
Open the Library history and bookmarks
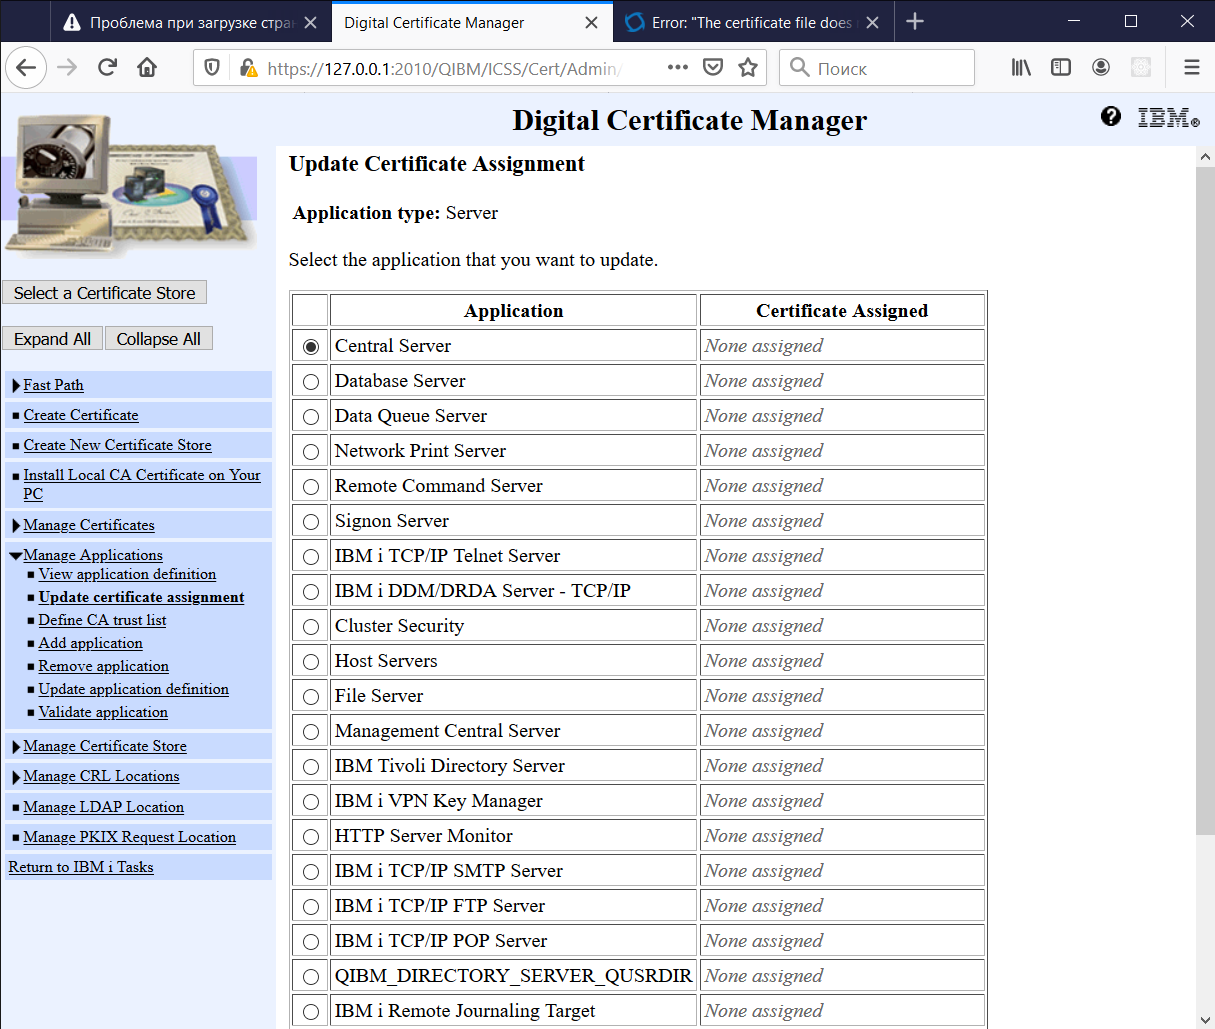coord(1021,67)
